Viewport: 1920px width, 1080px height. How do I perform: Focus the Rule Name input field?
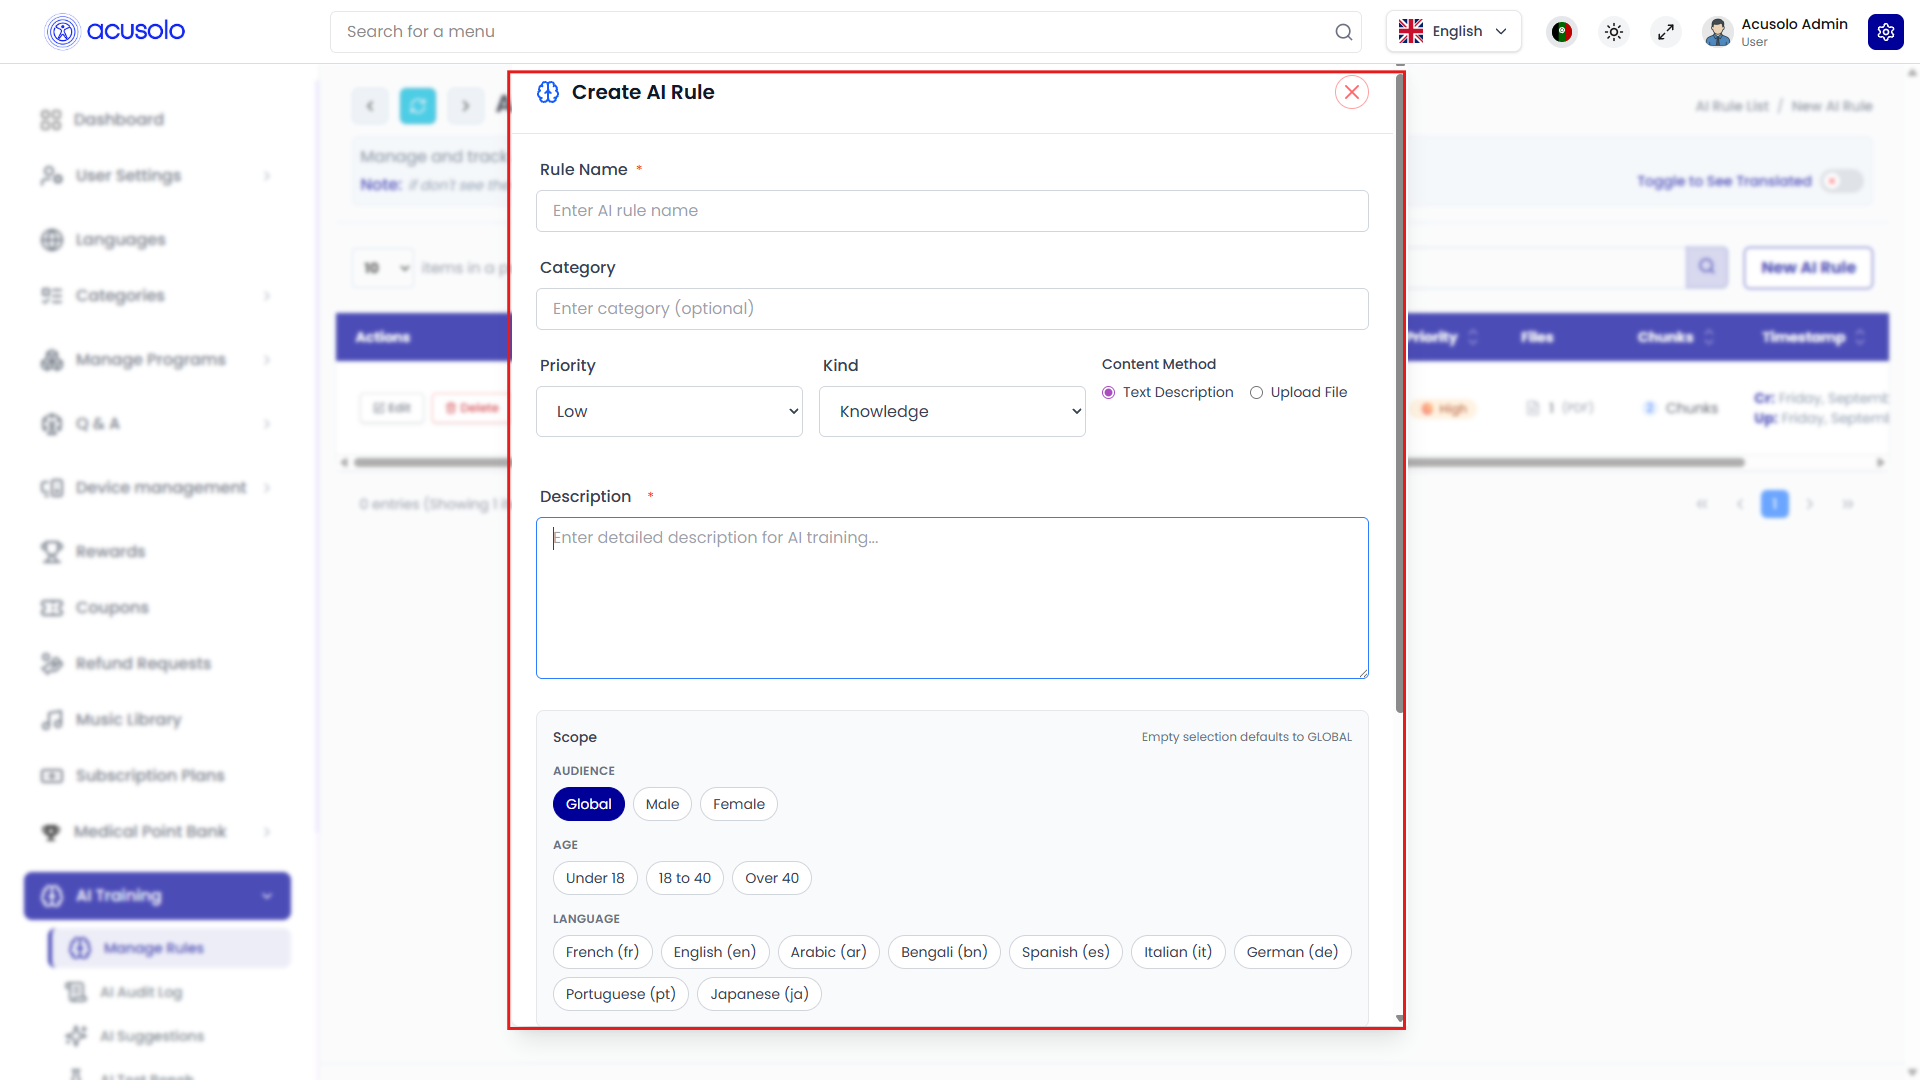[x=952, y=211]
